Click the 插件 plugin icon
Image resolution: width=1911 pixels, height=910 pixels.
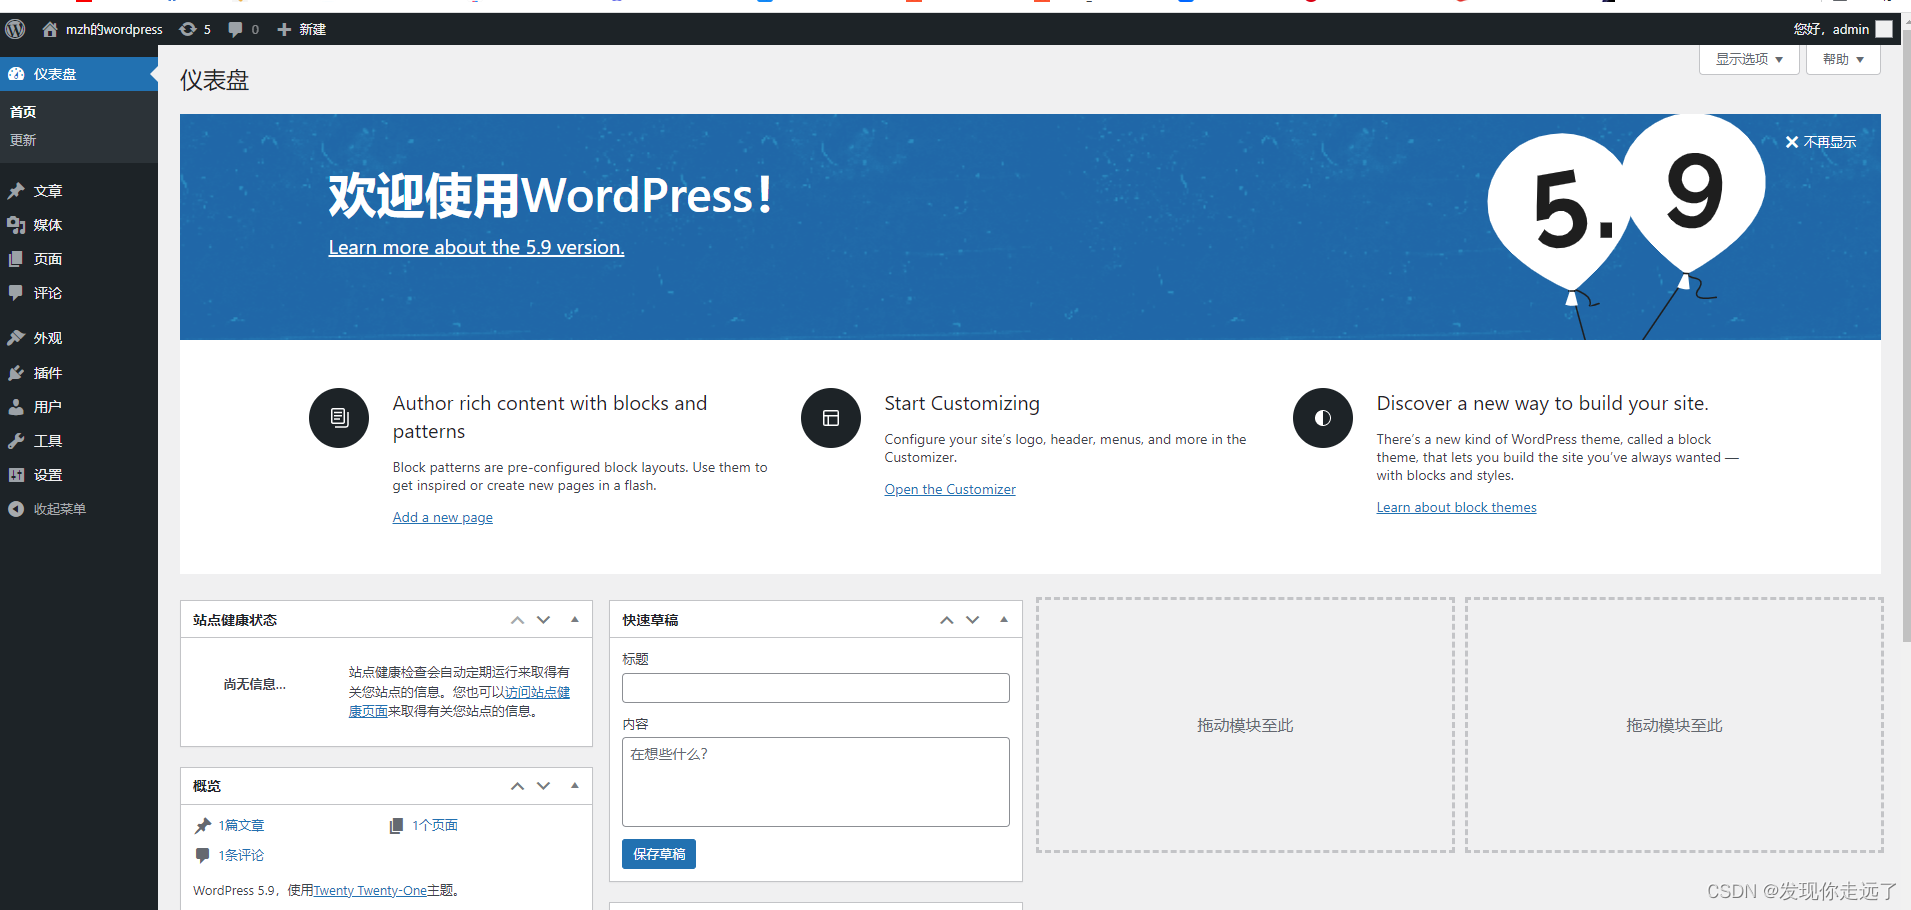[x=16, y=373]
